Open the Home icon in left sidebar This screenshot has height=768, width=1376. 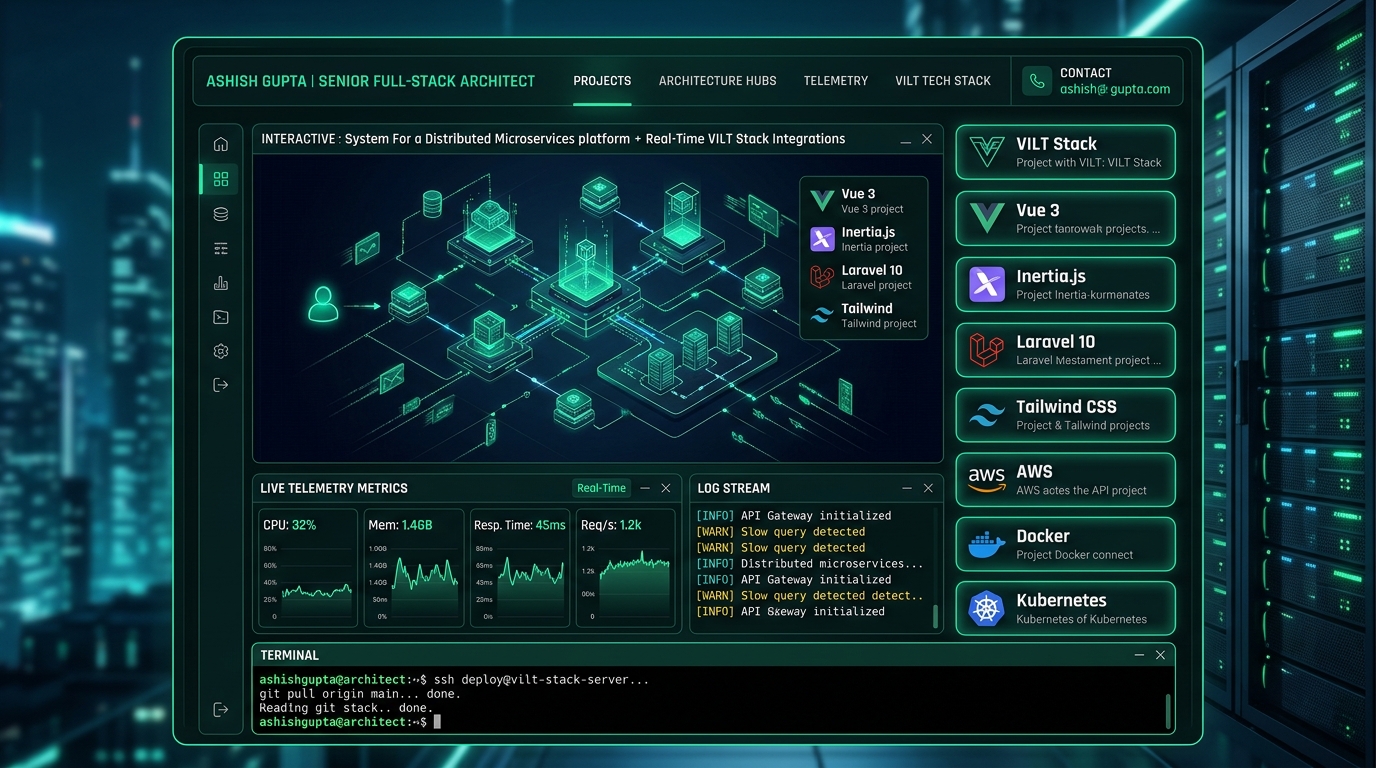click(x=221, y=144)
